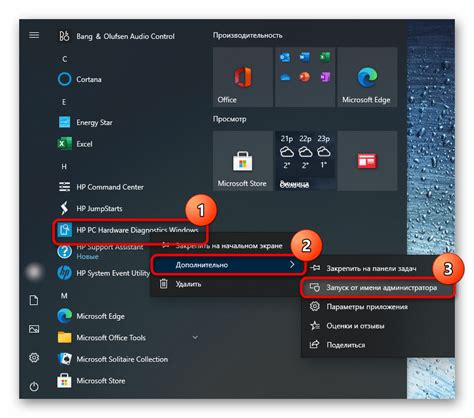The image size is (474, 418).
Task: Launch the Cortana app icon
Action: [64, 79]
